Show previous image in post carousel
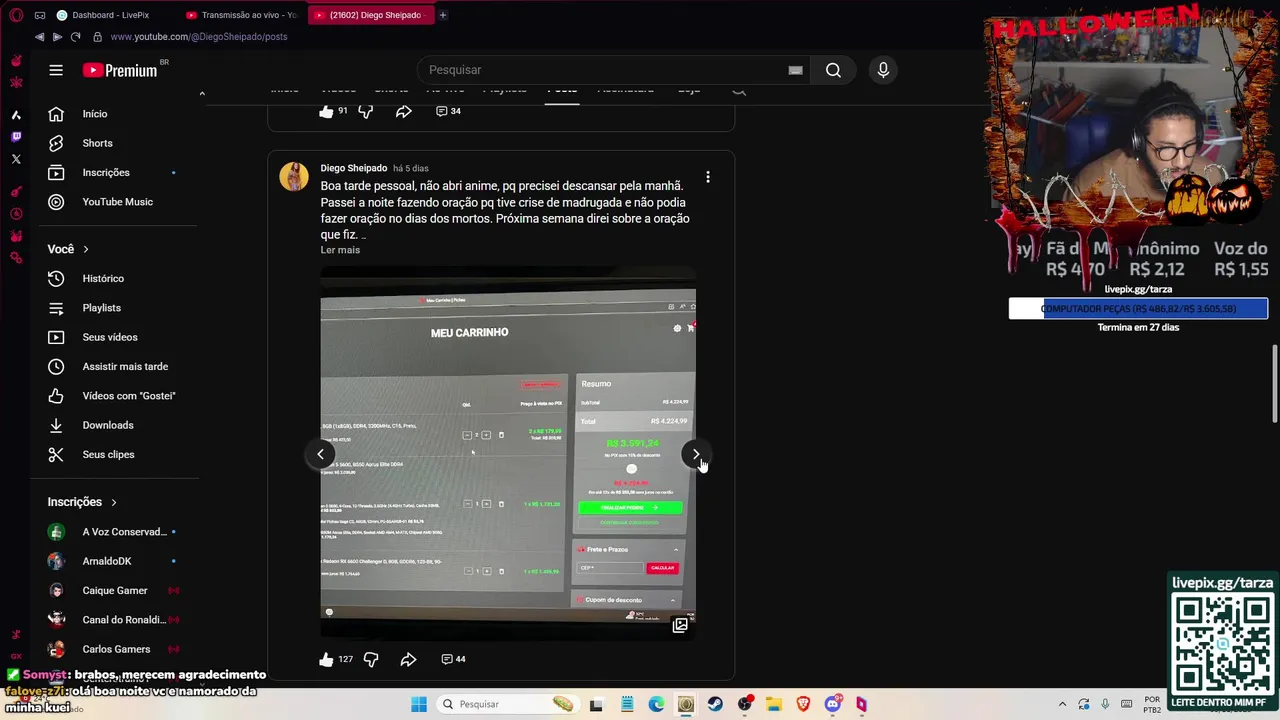 click(x=320, y=454)
